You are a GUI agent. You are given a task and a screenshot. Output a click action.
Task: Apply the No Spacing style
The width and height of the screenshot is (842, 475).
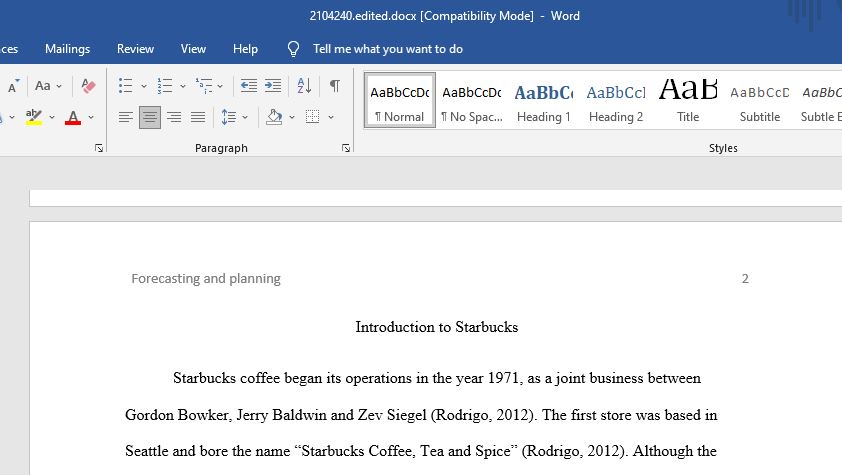pos(471,100)
